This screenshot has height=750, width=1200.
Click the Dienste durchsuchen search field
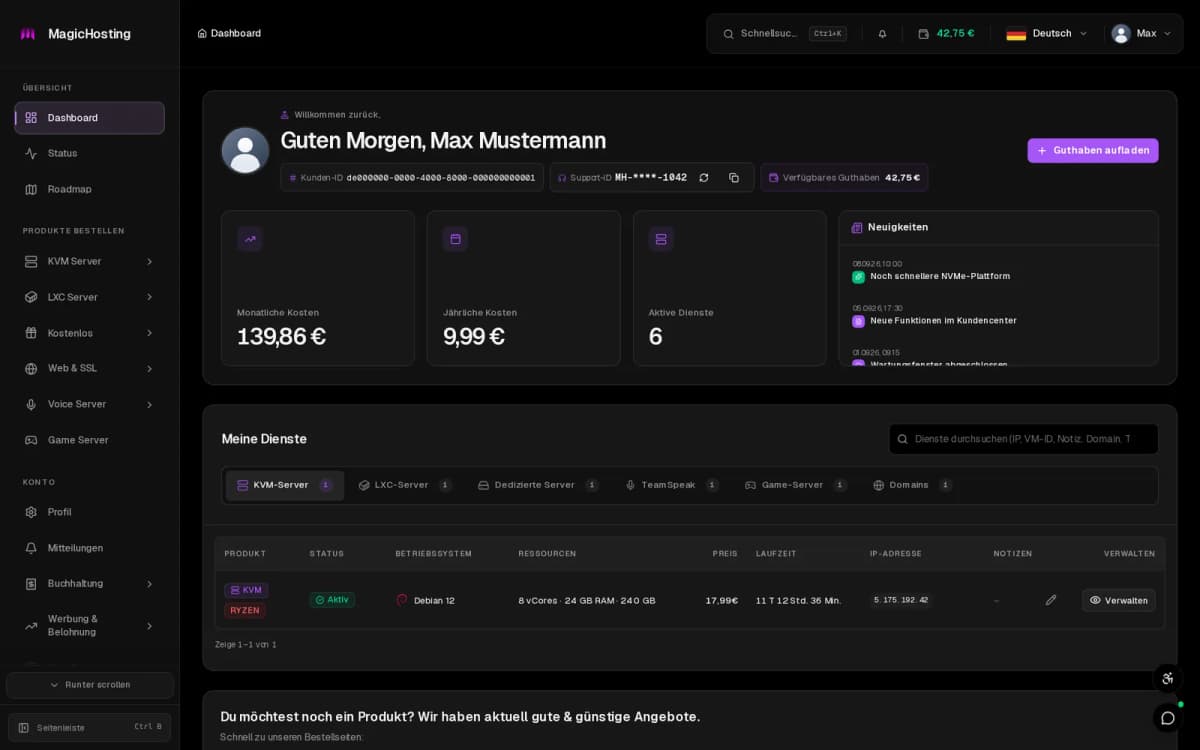pos(1024,439)
